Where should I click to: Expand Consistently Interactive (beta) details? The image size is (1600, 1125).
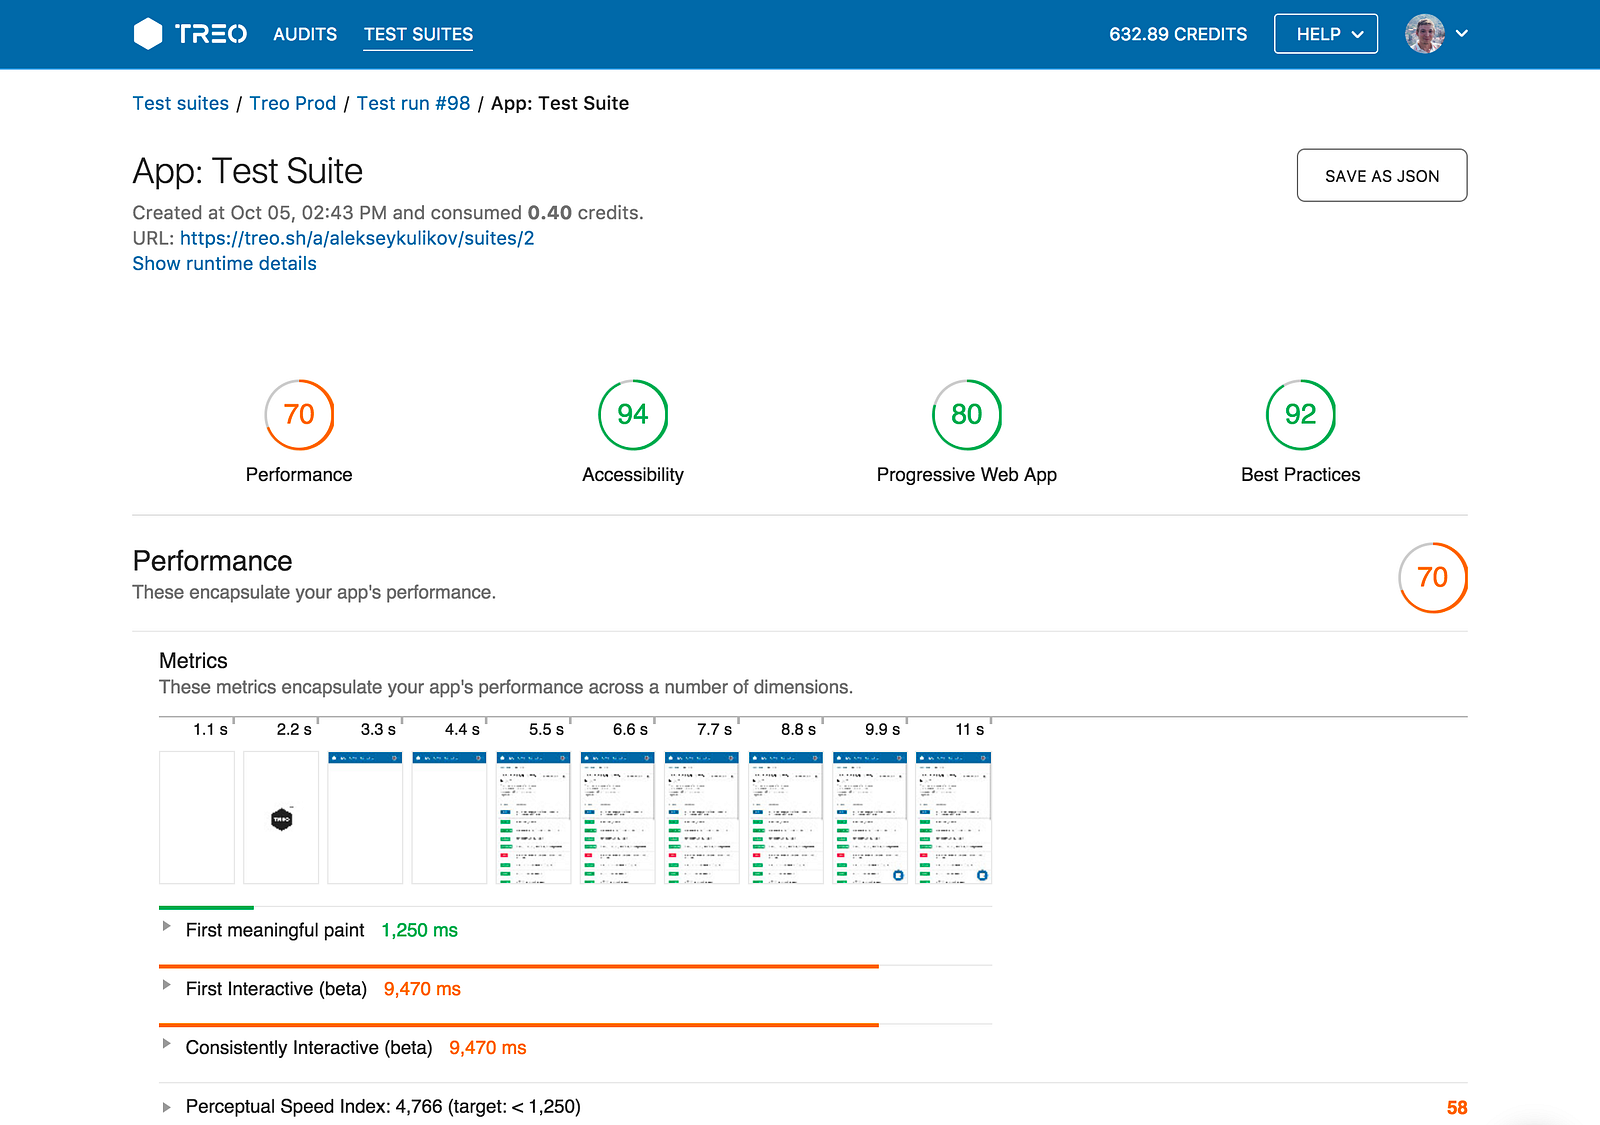[167, 1045]
